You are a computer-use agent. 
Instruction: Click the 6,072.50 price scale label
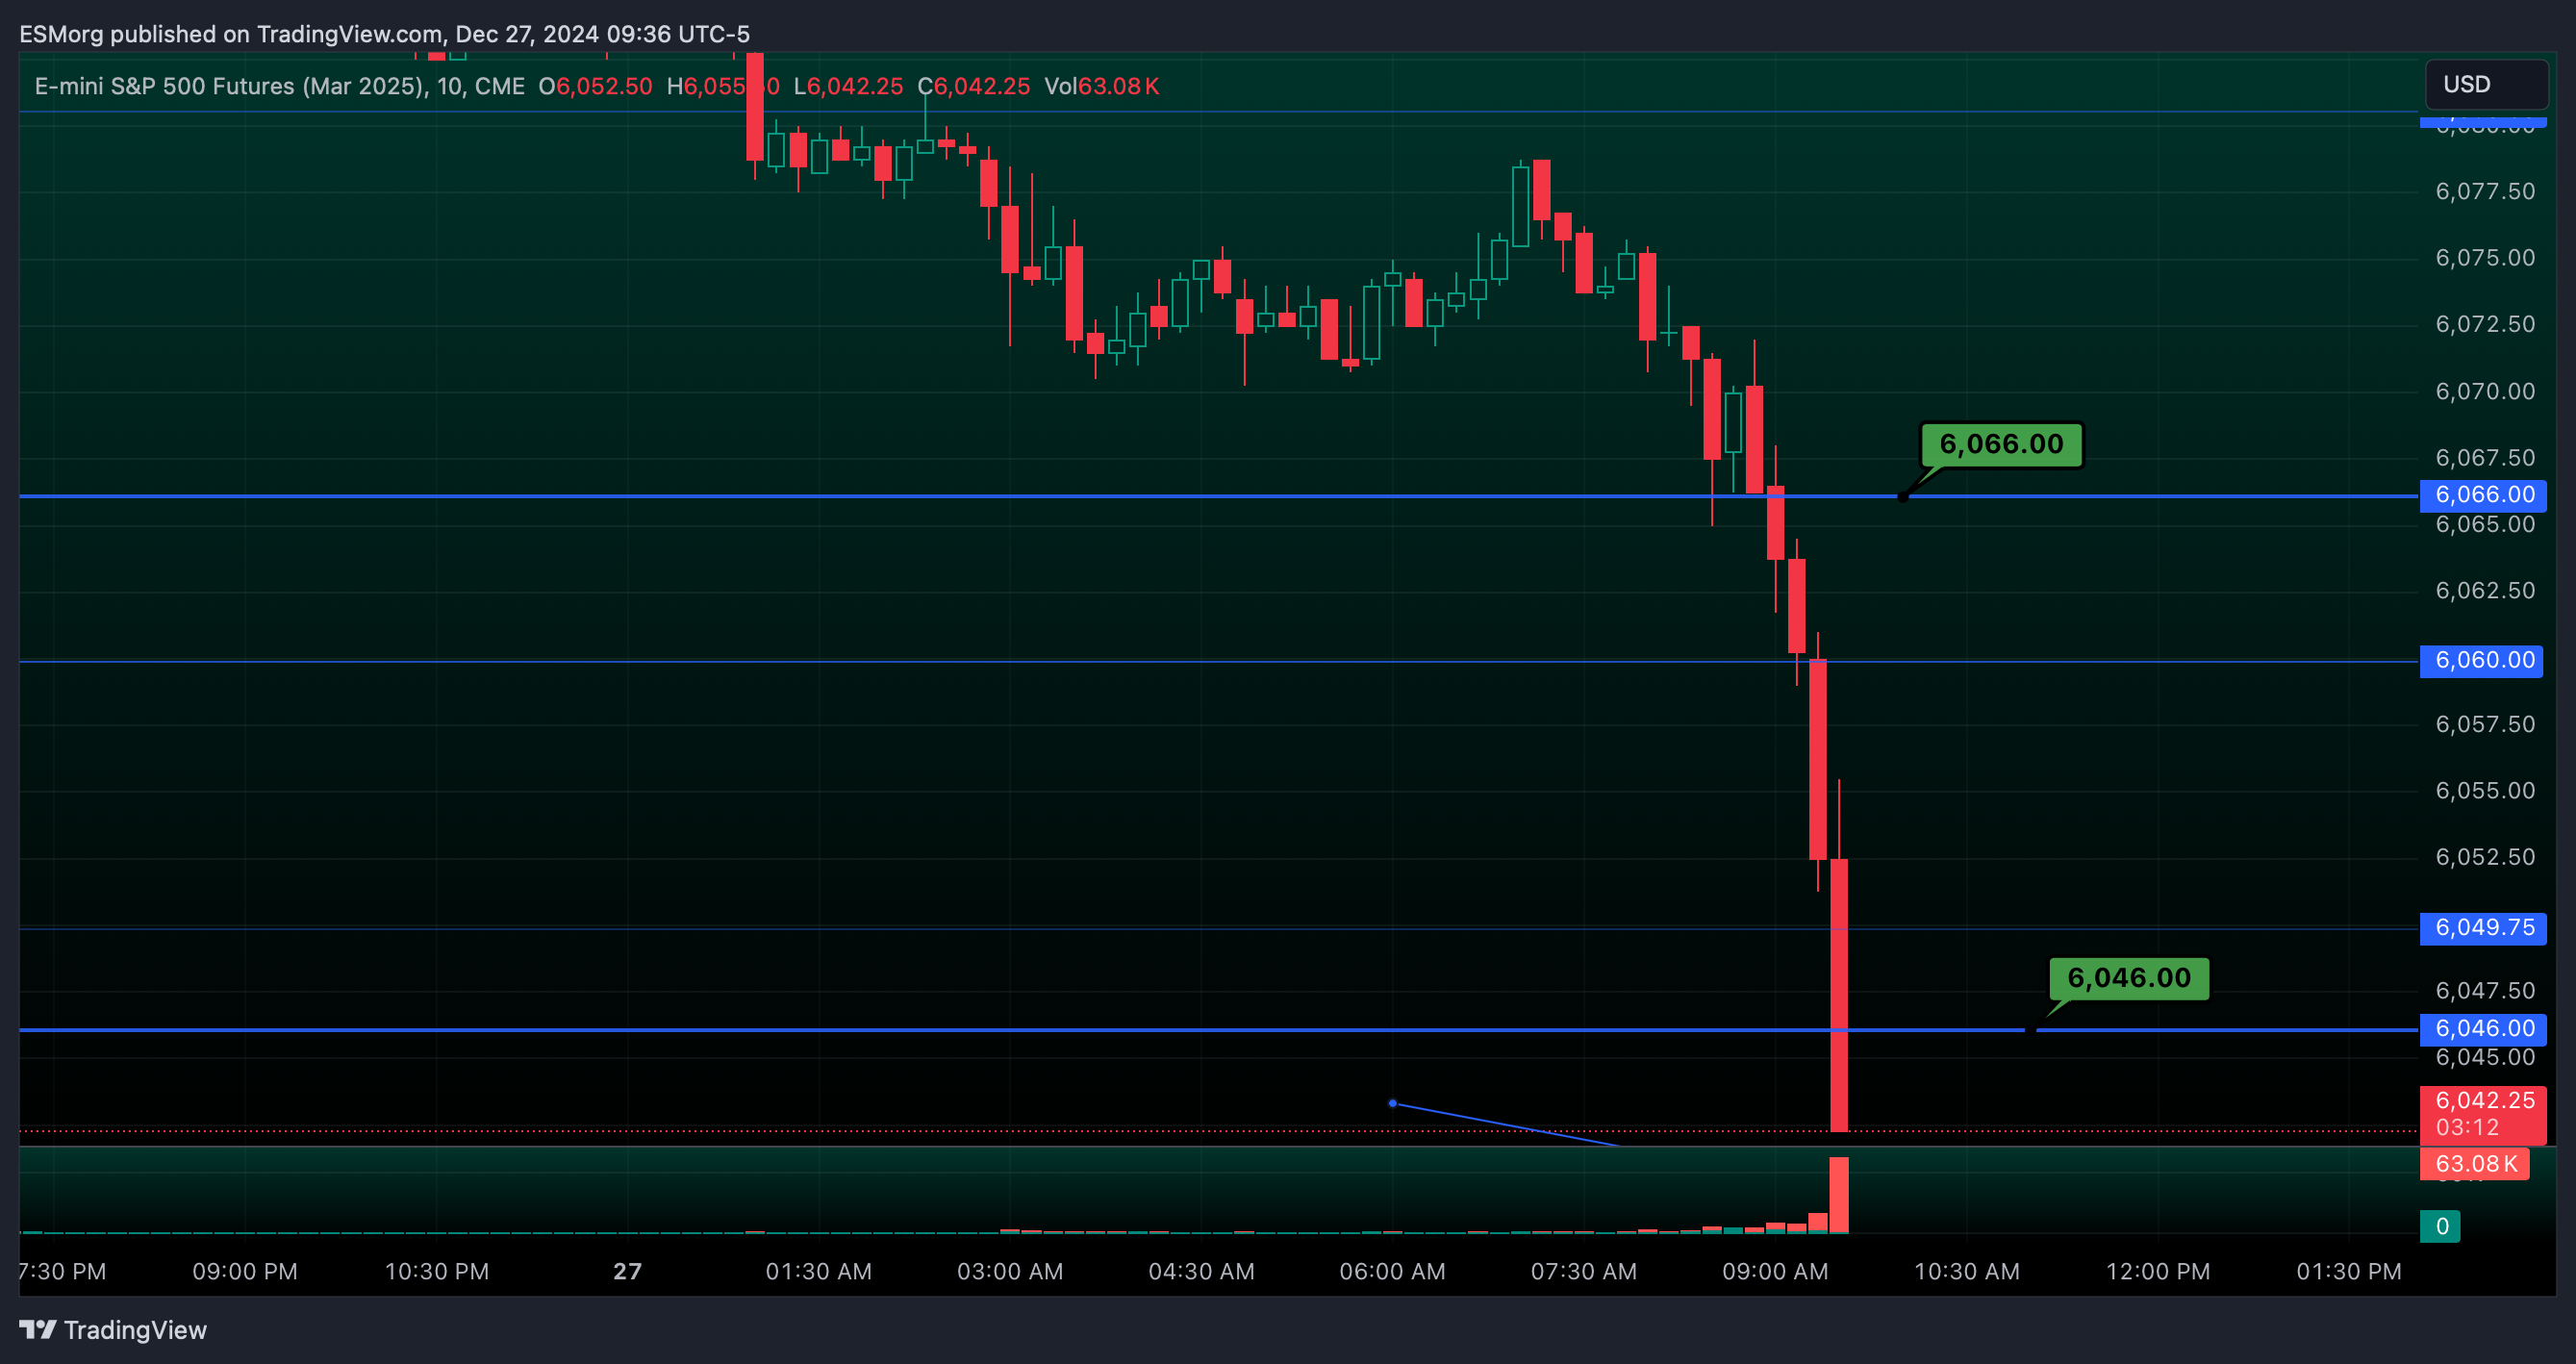(2485, 324)
